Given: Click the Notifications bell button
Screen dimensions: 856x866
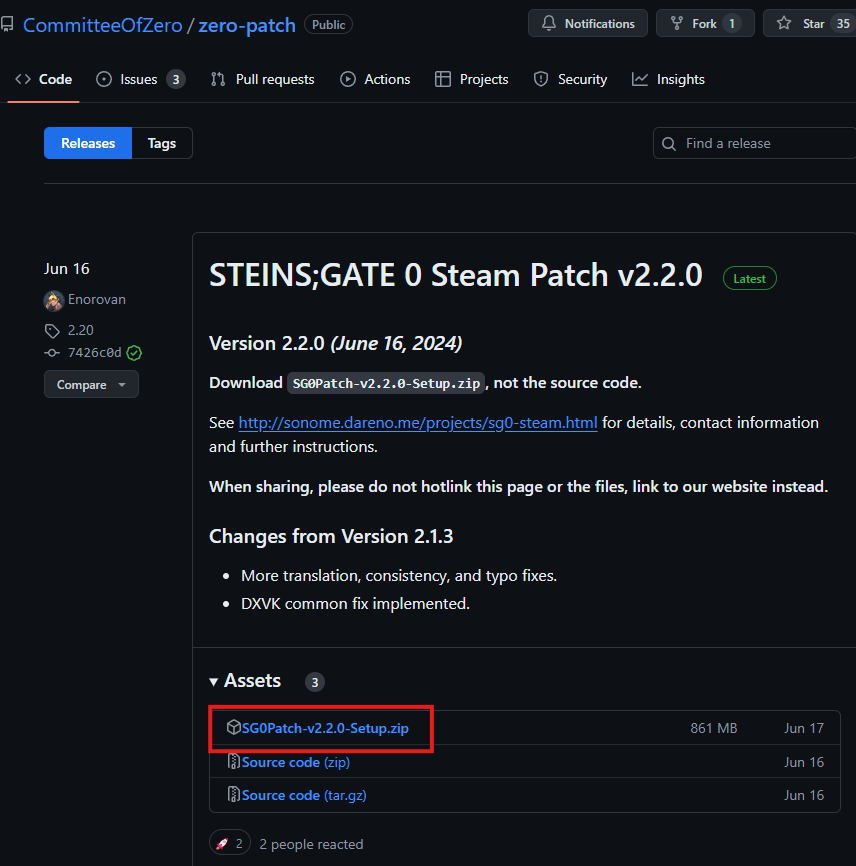Looking at the screenshot, I should click(588, 23).
